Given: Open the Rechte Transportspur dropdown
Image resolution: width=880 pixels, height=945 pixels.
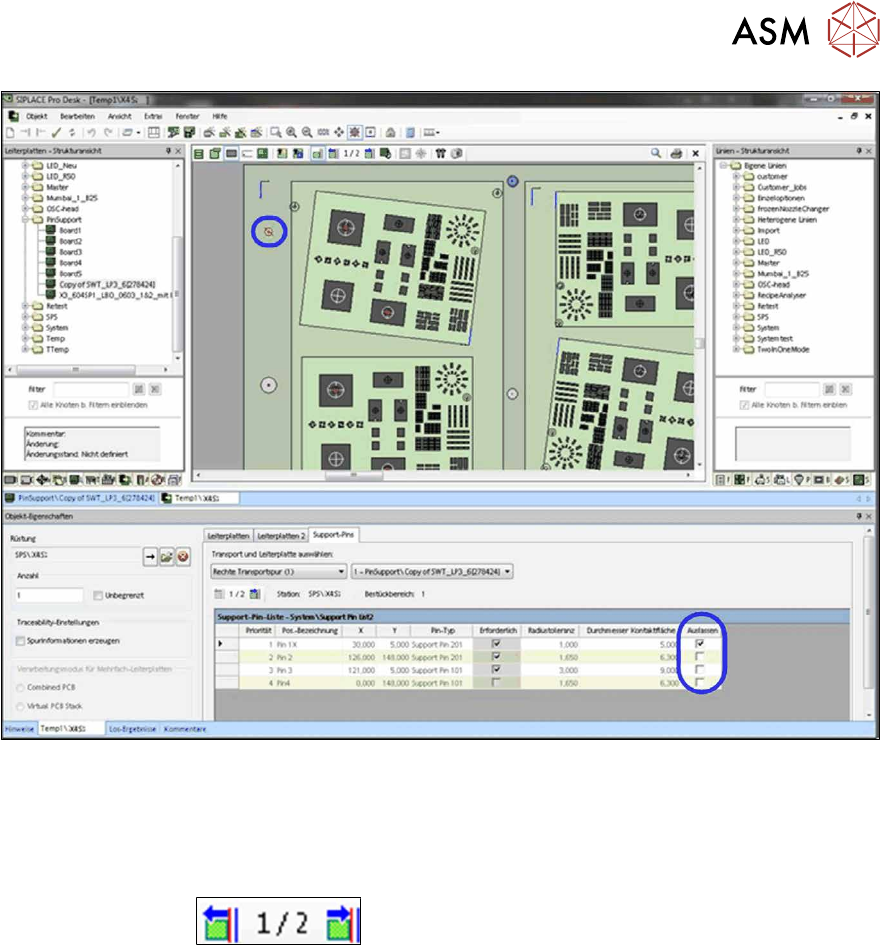Looking at the screenshot, I should pyautogui.click(x=278, y=571).
